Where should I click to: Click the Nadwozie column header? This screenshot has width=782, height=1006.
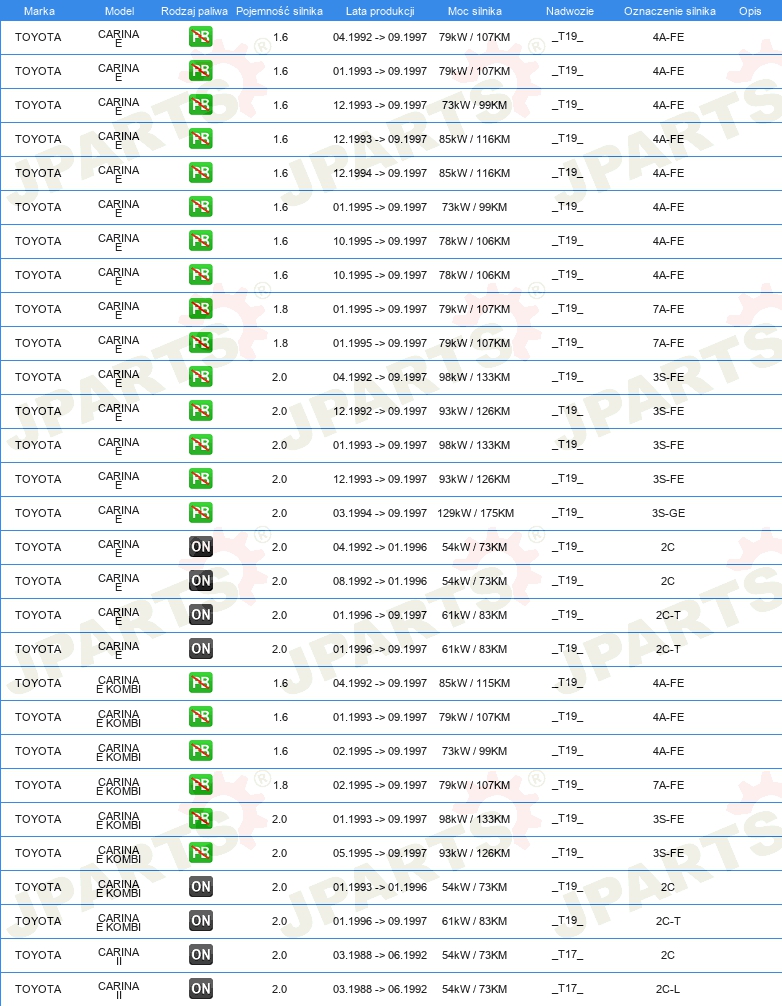570,11
